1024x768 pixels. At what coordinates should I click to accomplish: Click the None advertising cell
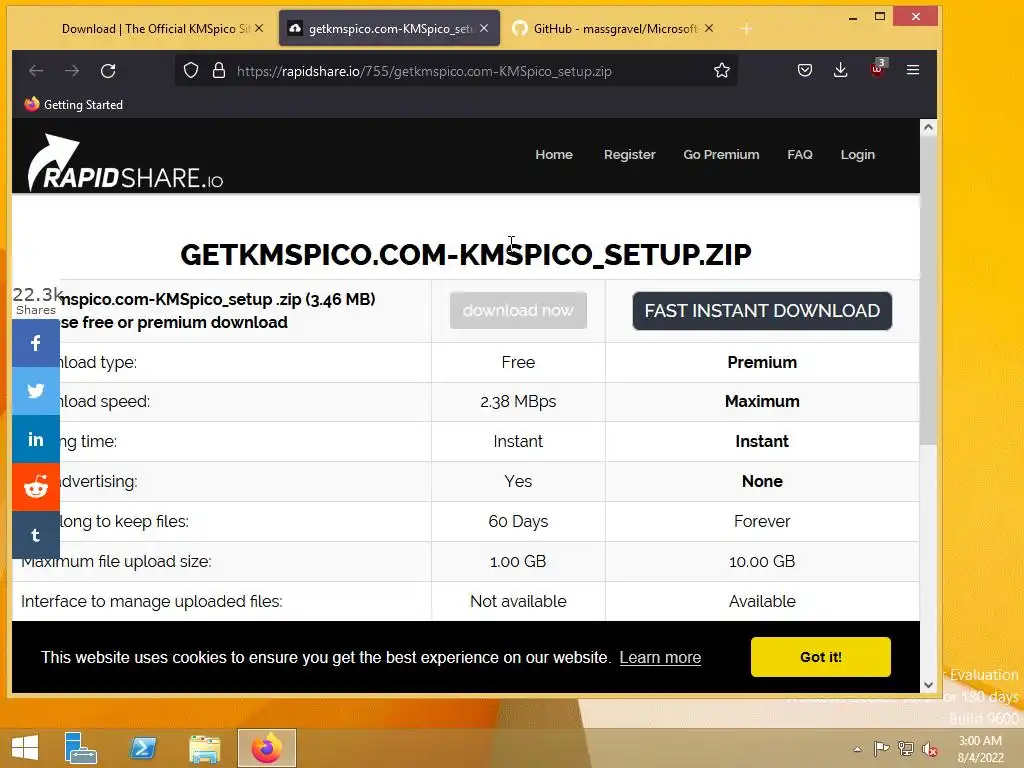762,481
